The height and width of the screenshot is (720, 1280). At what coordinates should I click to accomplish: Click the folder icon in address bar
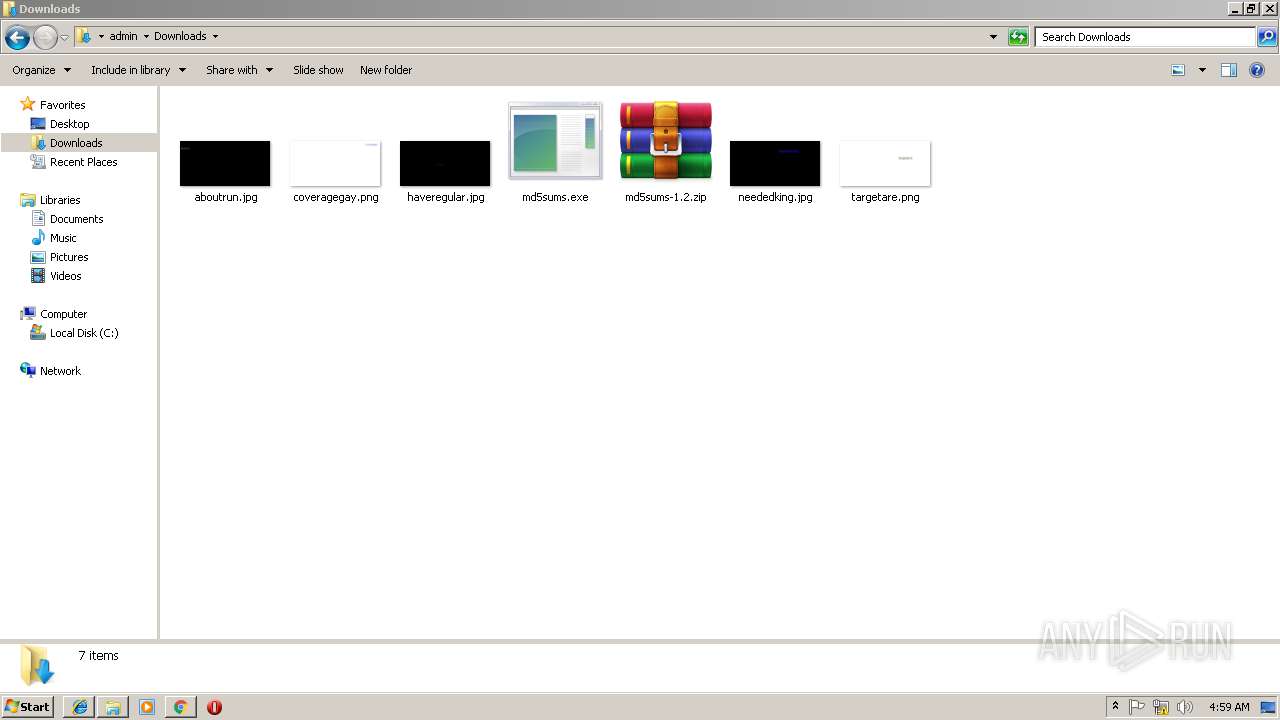click(85, 36)
